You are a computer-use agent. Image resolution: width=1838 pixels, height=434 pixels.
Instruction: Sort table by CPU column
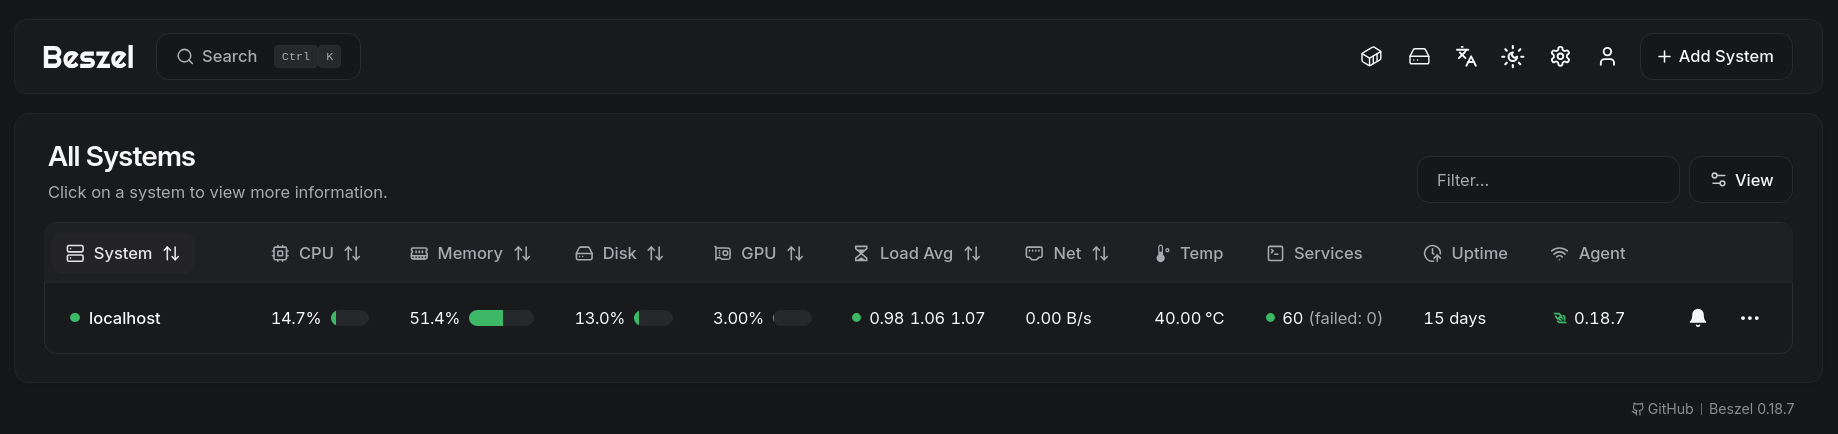point(316,254)
